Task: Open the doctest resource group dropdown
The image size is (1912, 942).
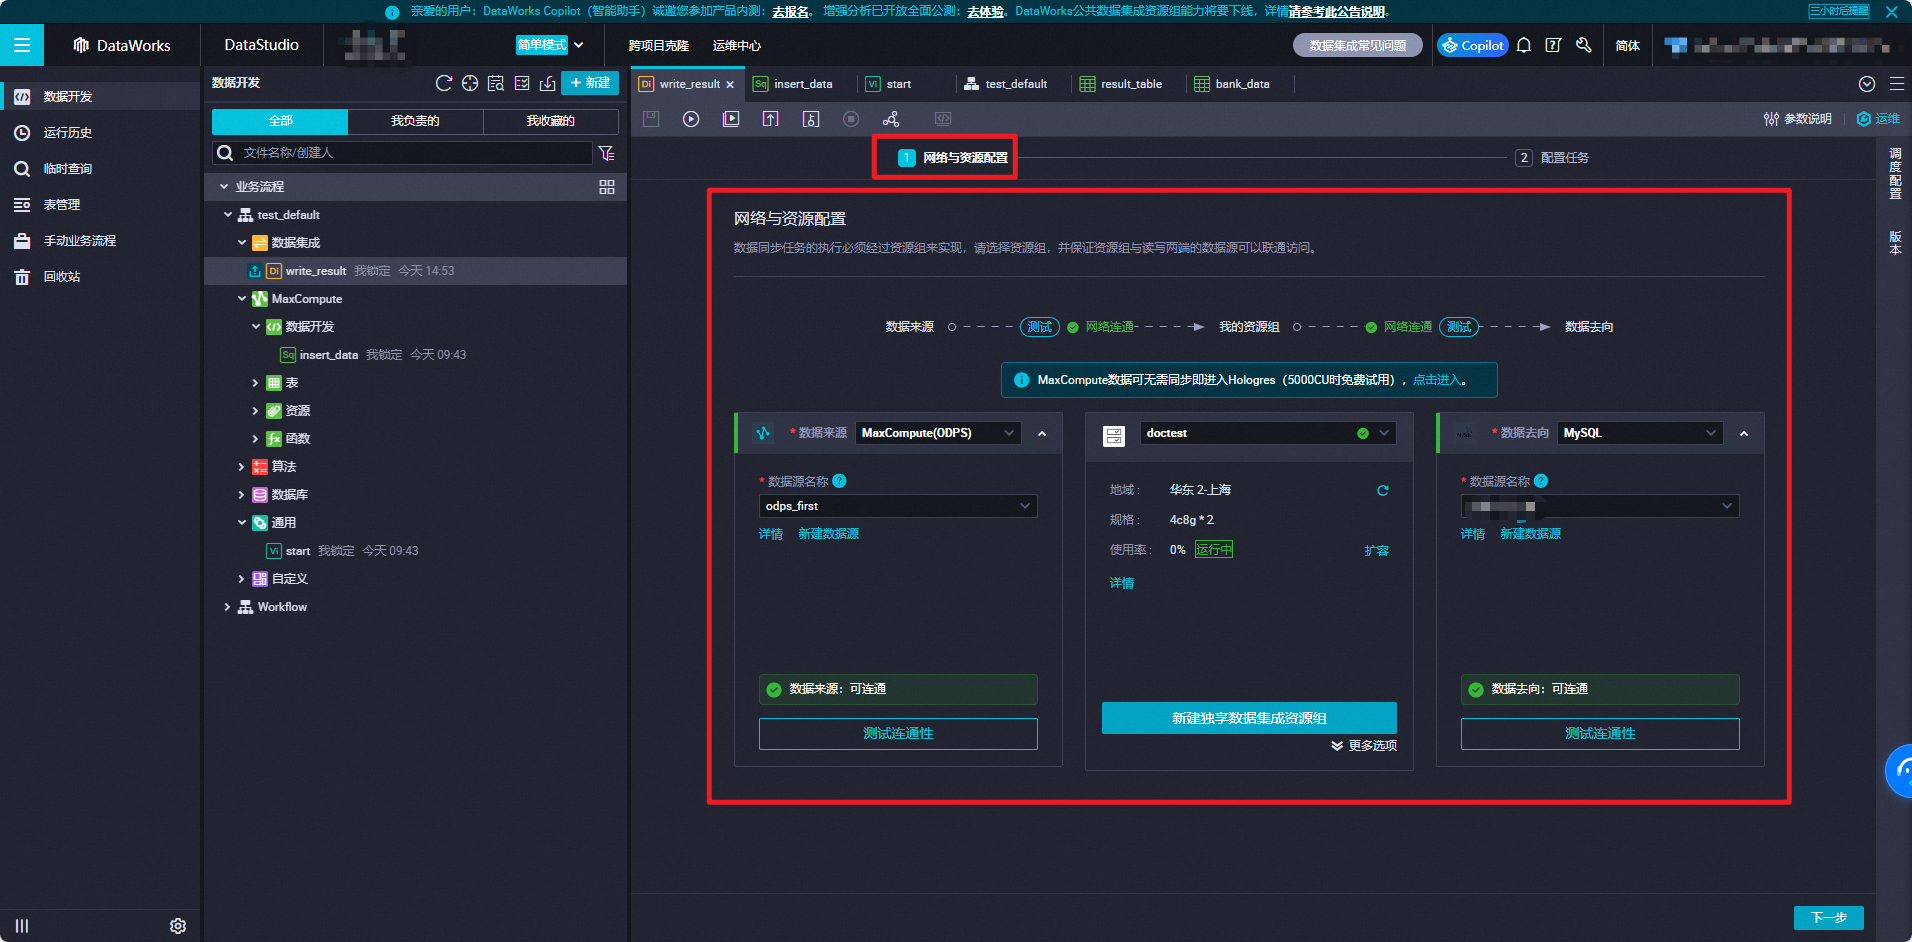Action: point(1267,433)
